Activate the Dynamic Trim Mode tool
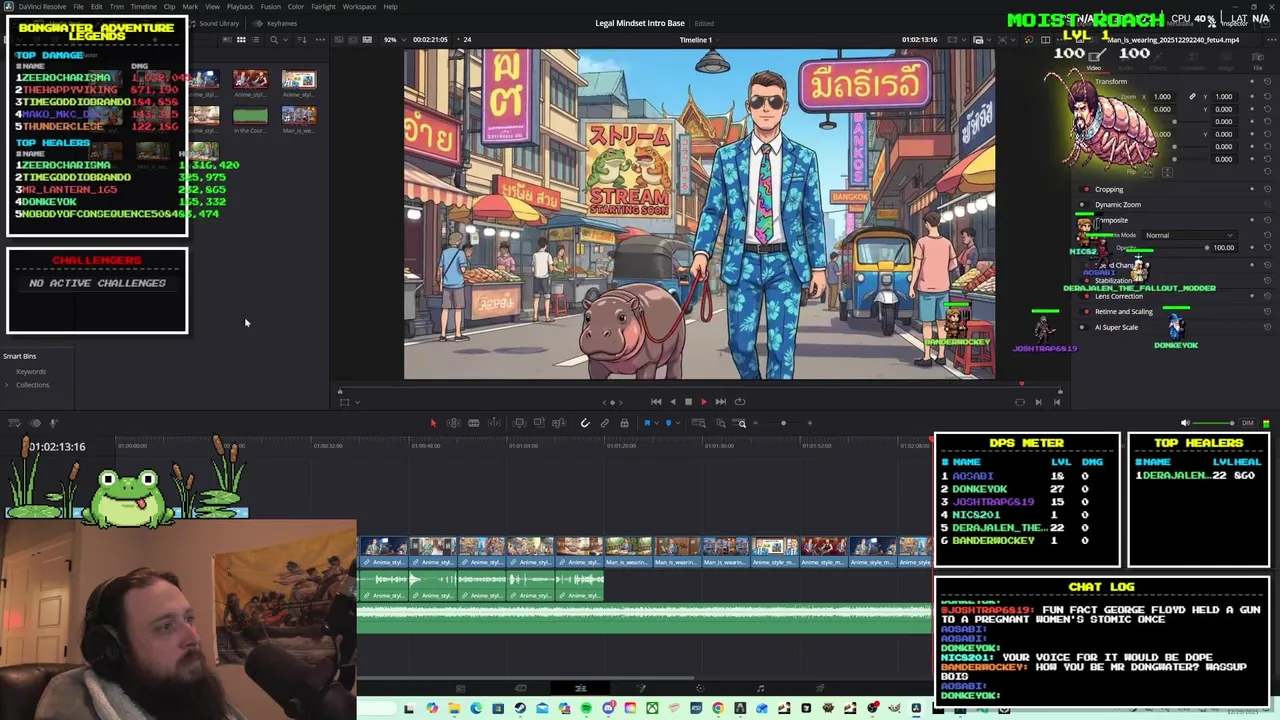This screenshot has height=720, width=1280. coord(473,423)
